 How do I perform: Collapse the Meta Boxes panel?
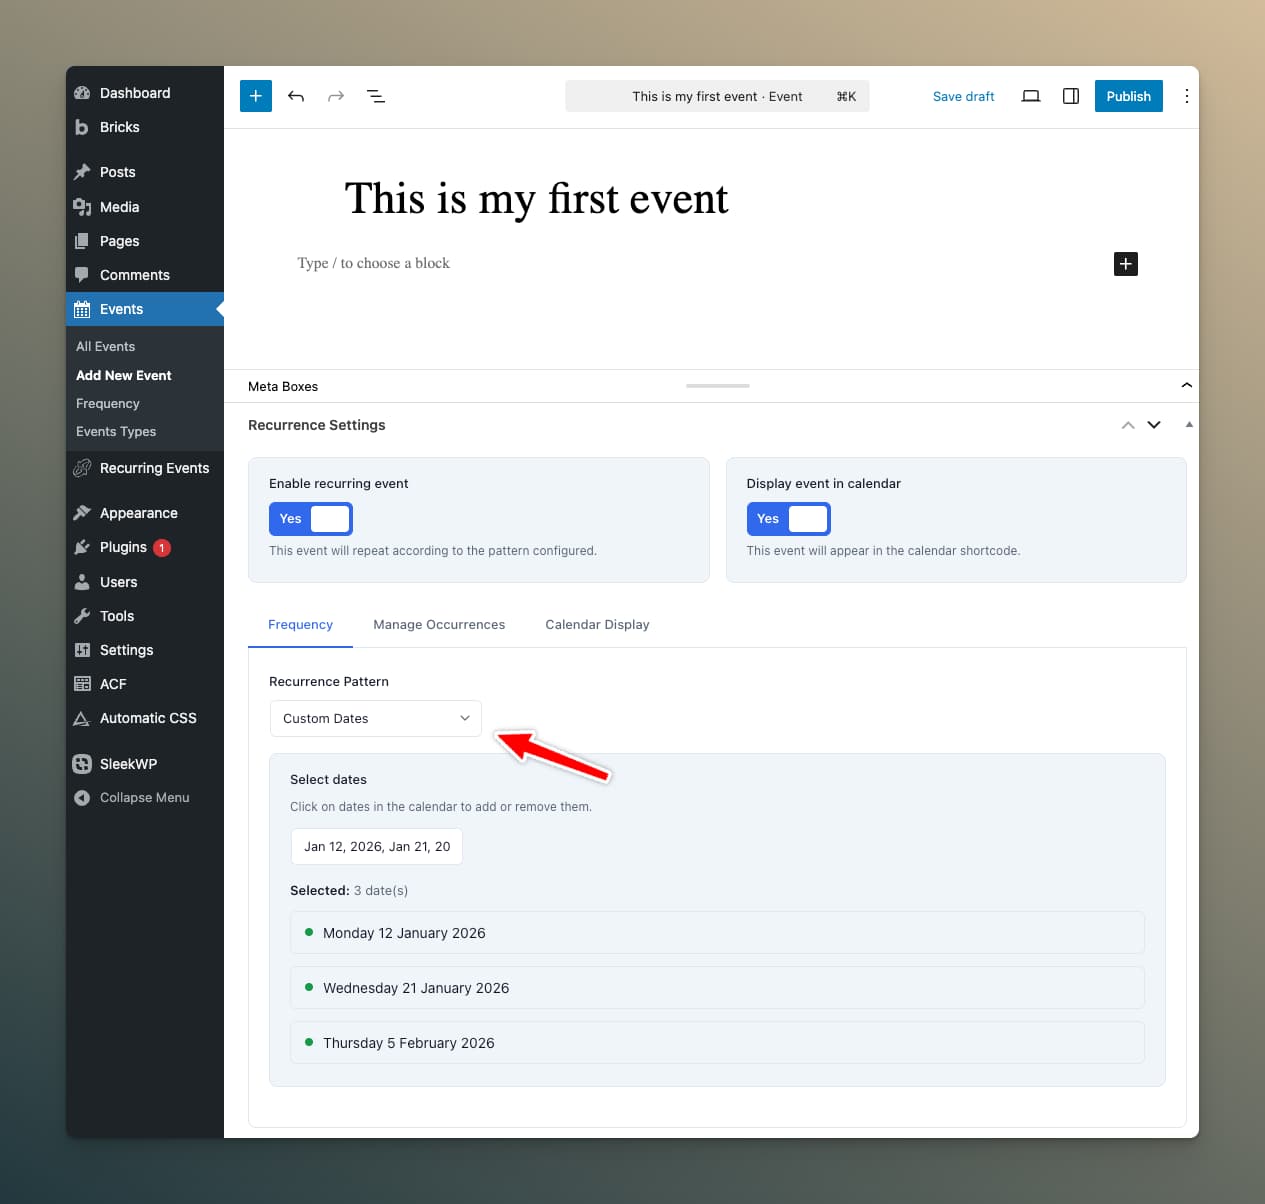pyautogui.click(x=1186, y=385)
